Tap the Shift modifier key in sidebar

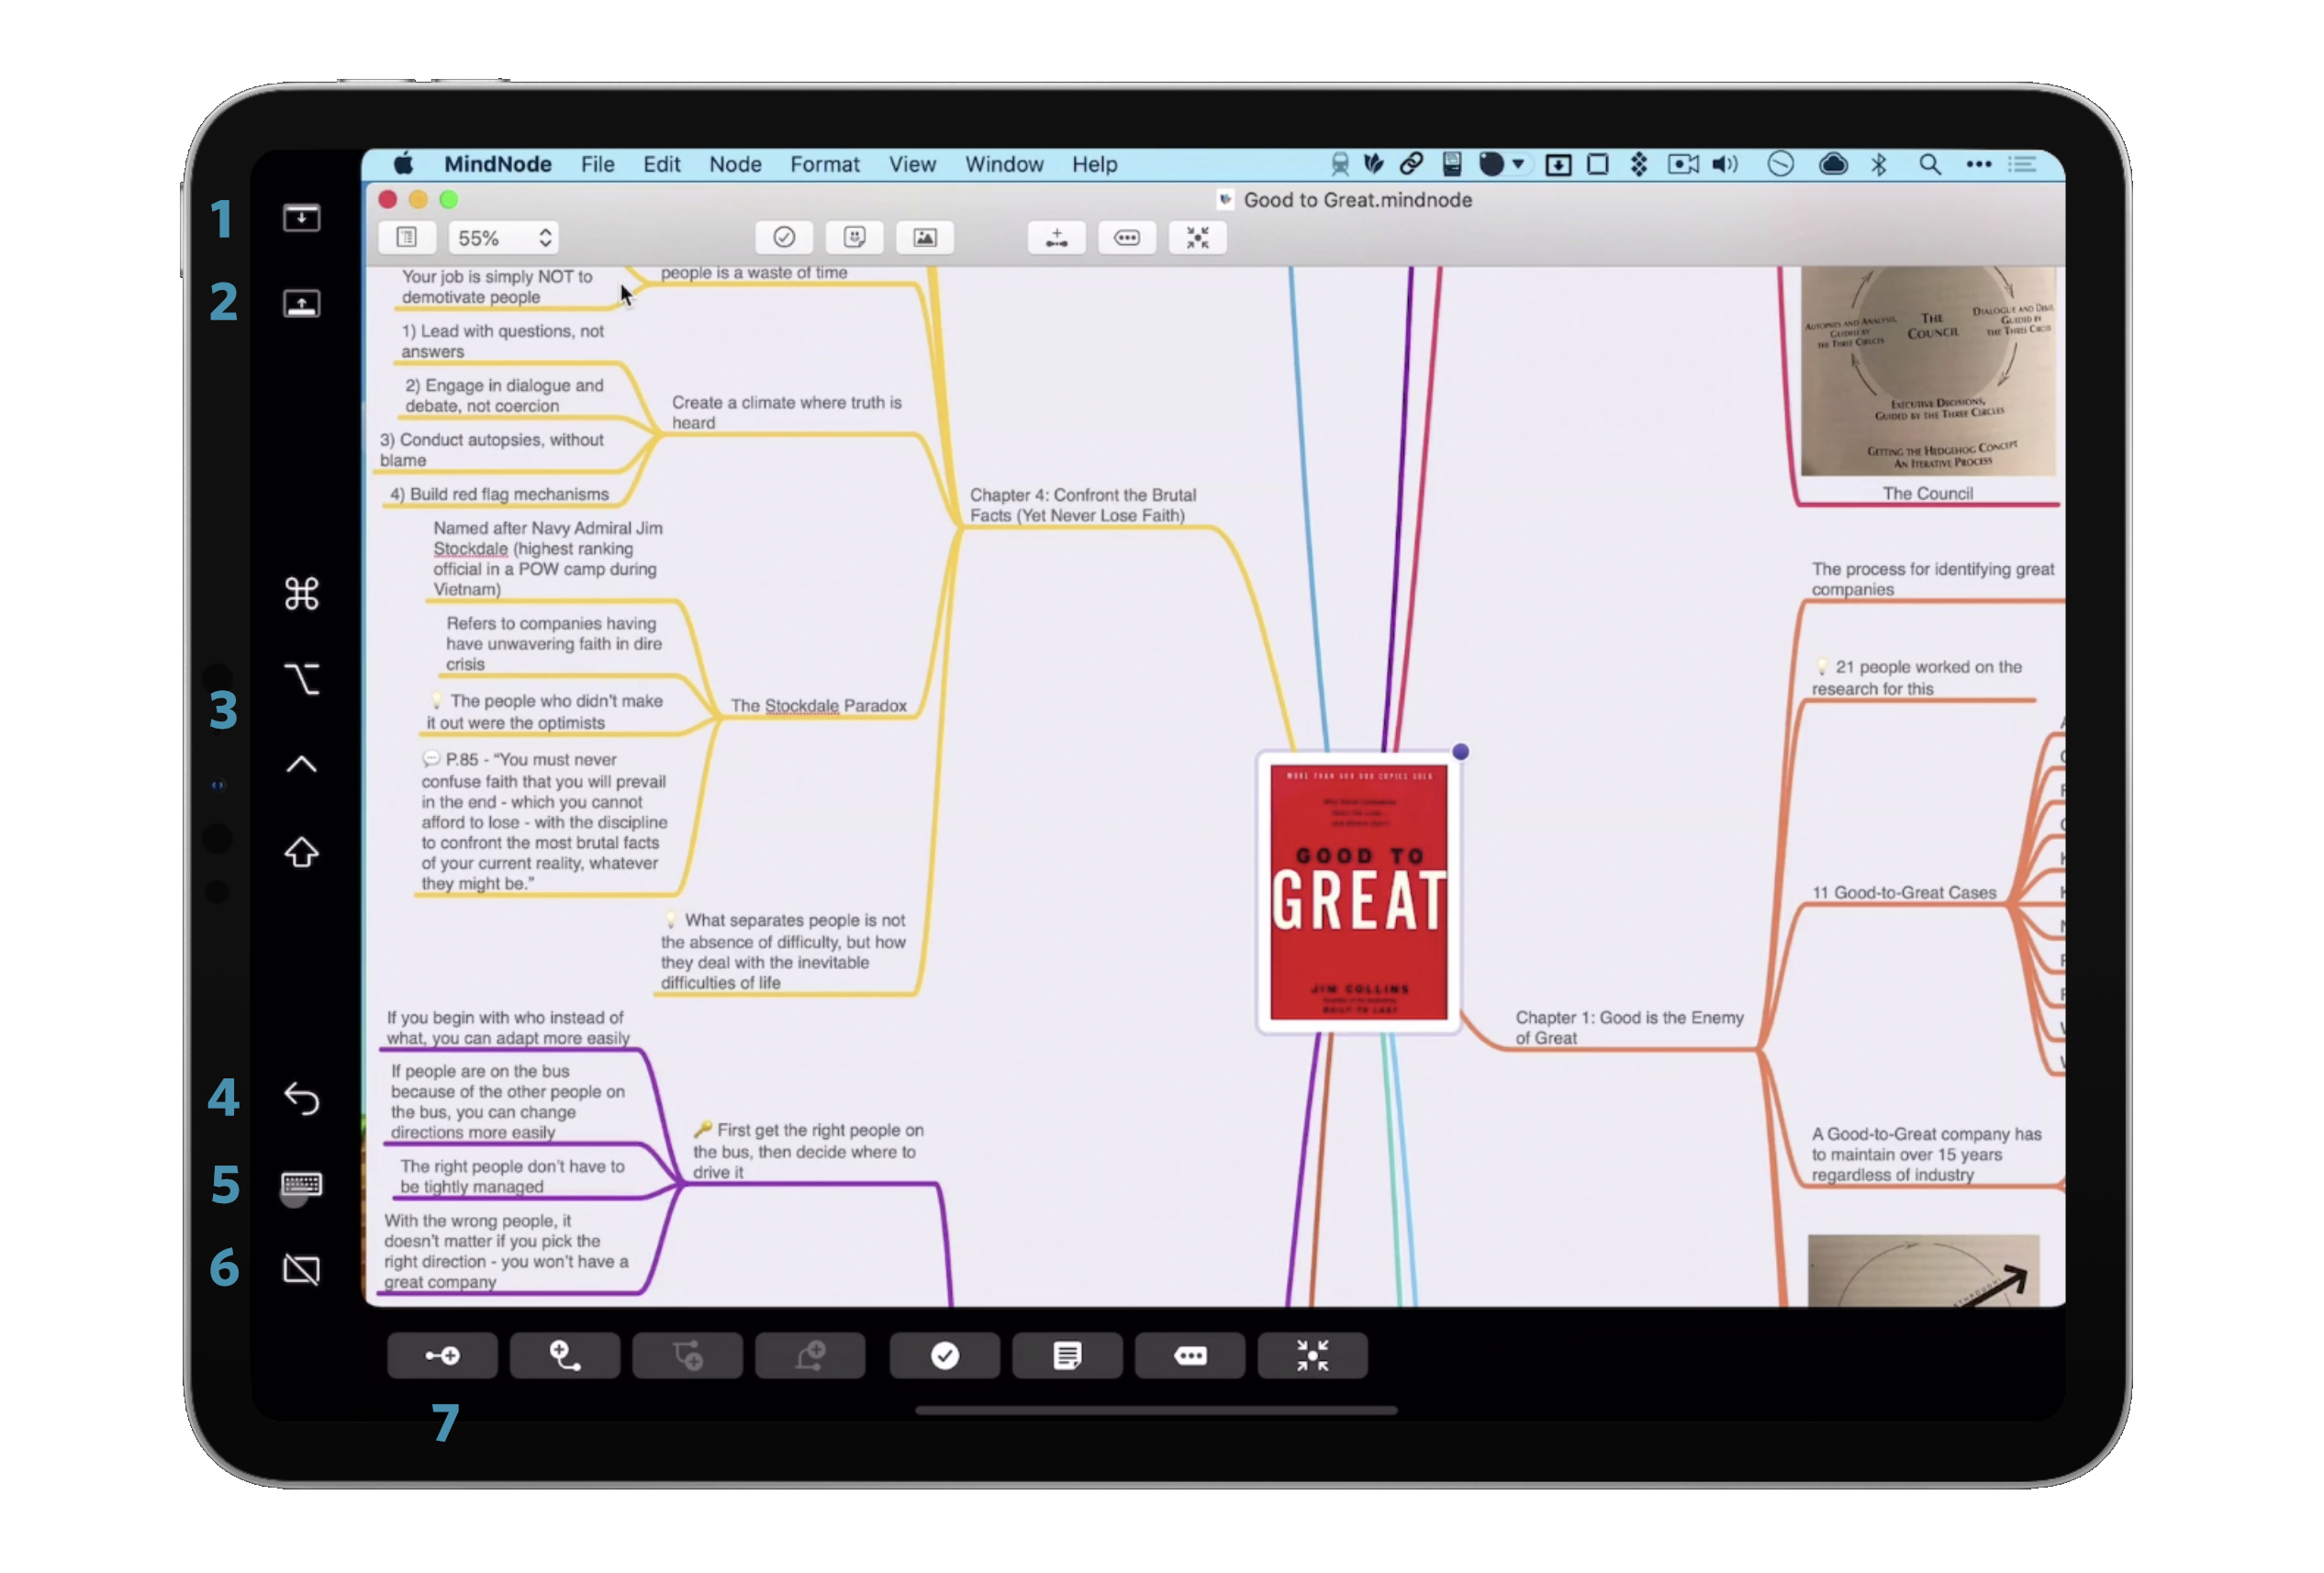point(301,852)
